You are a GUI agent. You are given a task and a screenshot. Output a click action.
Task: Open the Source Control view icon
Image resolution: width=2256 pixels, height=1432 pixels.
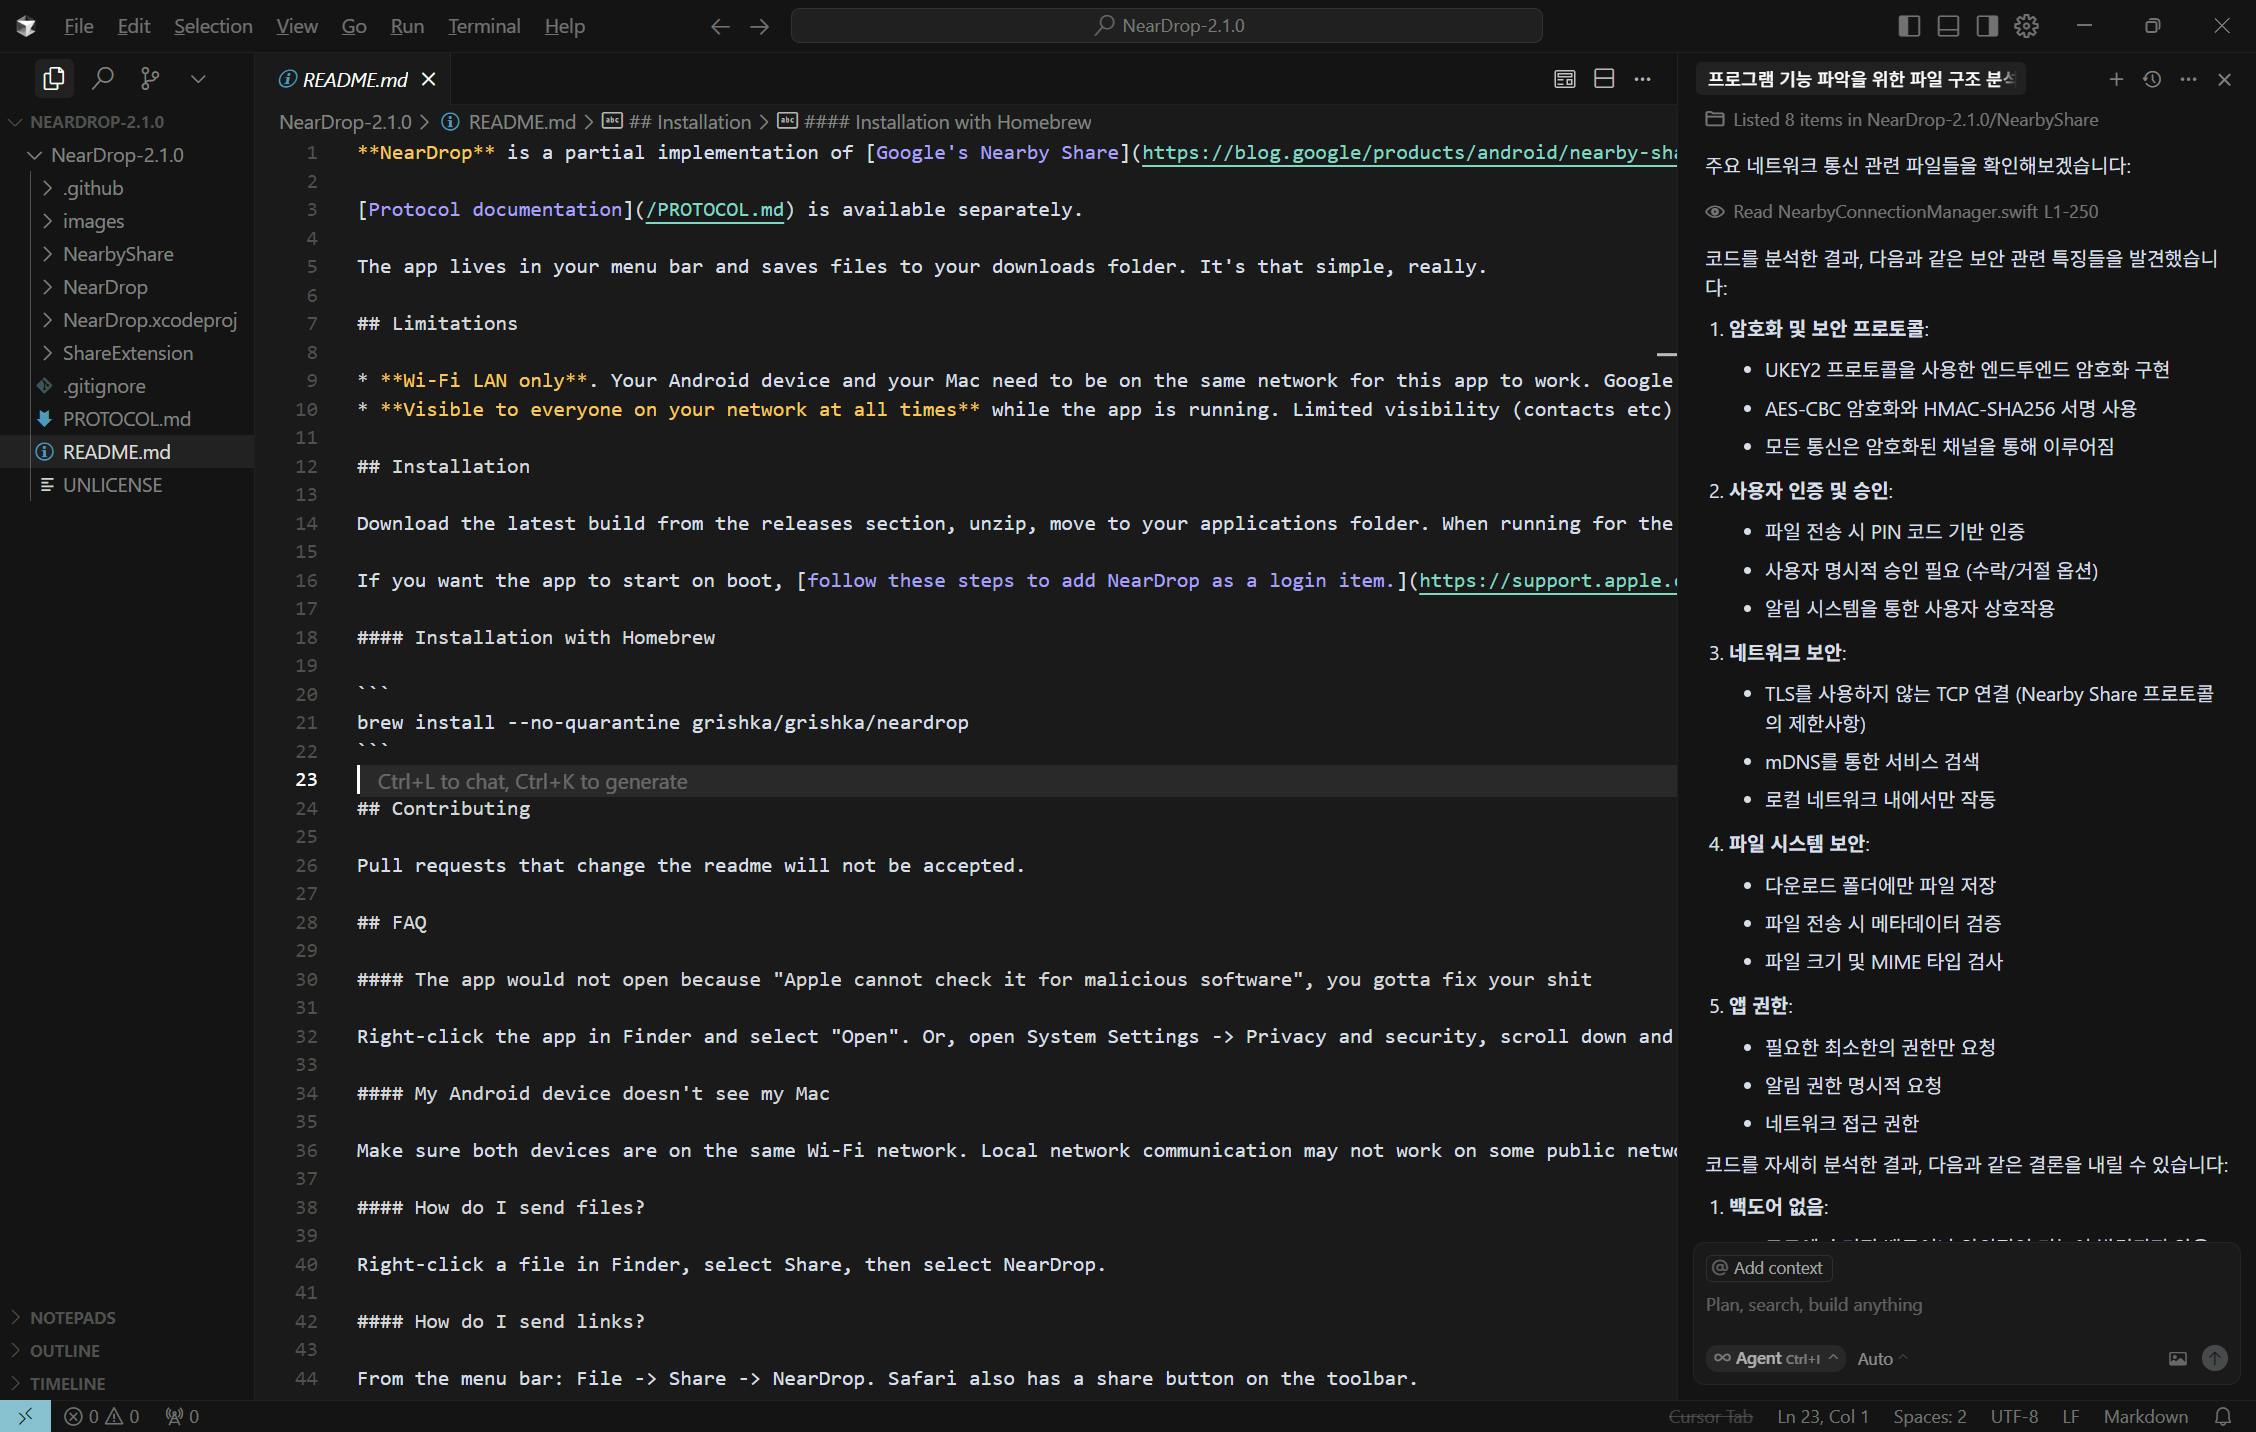tap(150, 78)
